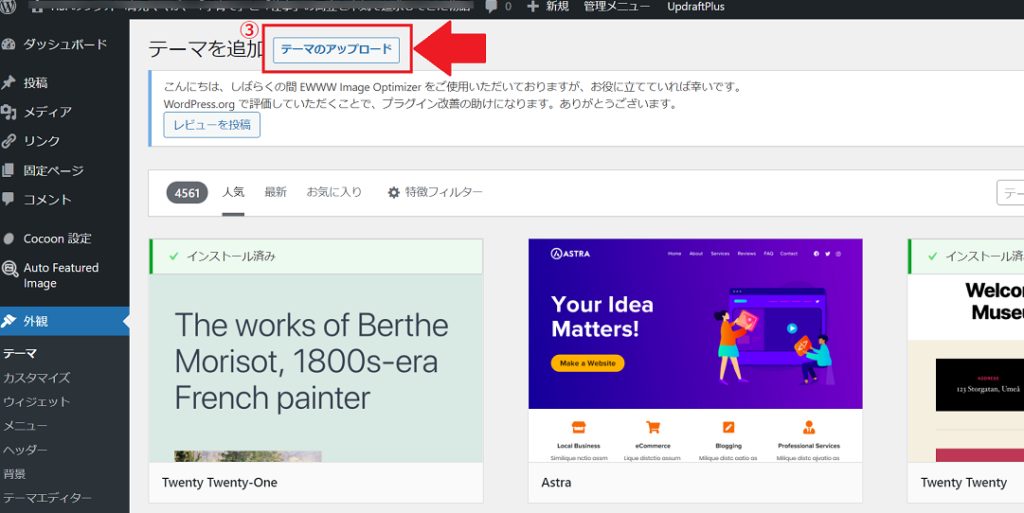The width and height of the screenshot is (1024, 513).
Task: Click the 投稿 pushpin icon
Action: pos(8,83)
